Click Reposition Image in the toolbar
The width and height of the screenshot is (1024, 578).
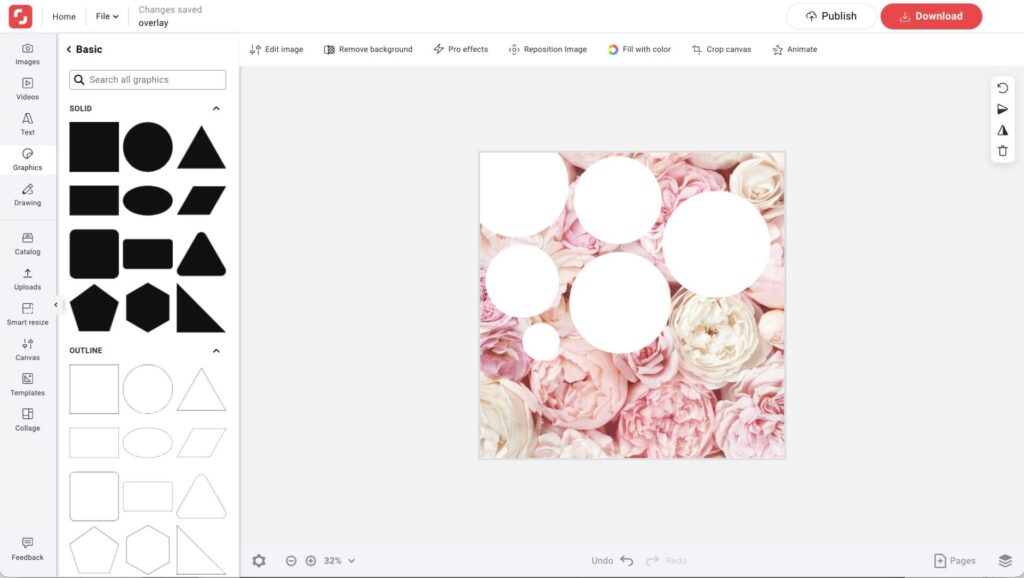[x=547, y=48]
